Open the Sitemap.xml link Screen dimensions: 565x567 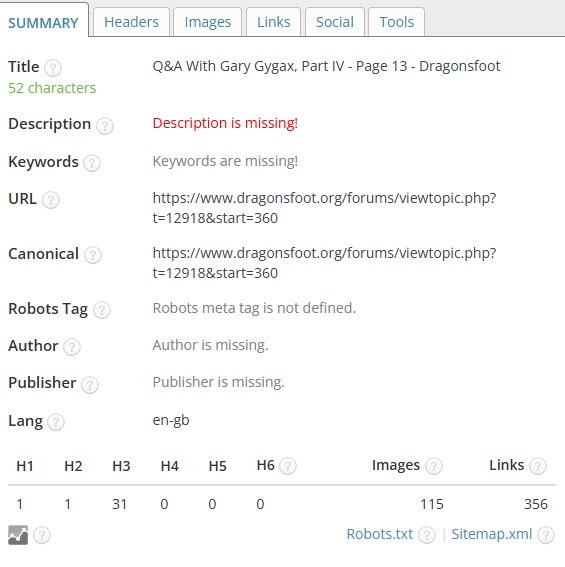492,534
